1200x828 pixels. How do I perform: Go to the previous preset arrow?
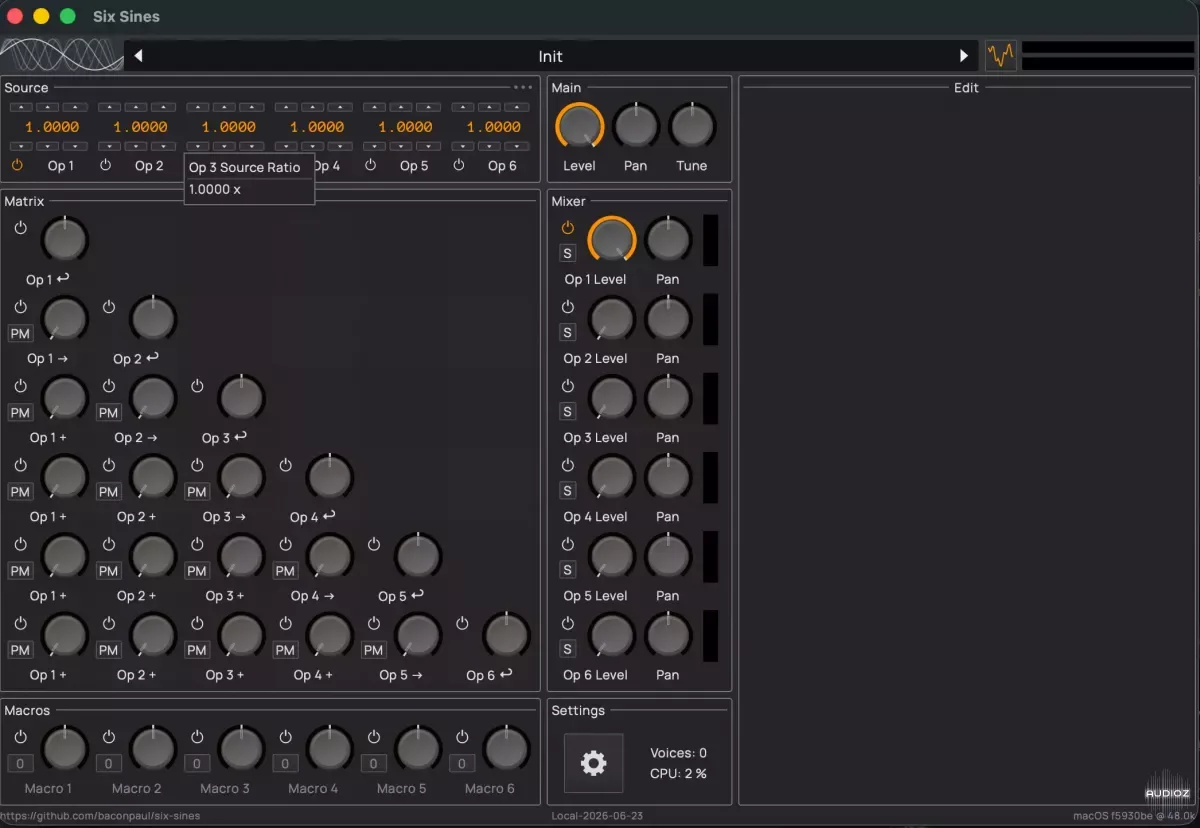pyautogui.click(x=138, y=56)
